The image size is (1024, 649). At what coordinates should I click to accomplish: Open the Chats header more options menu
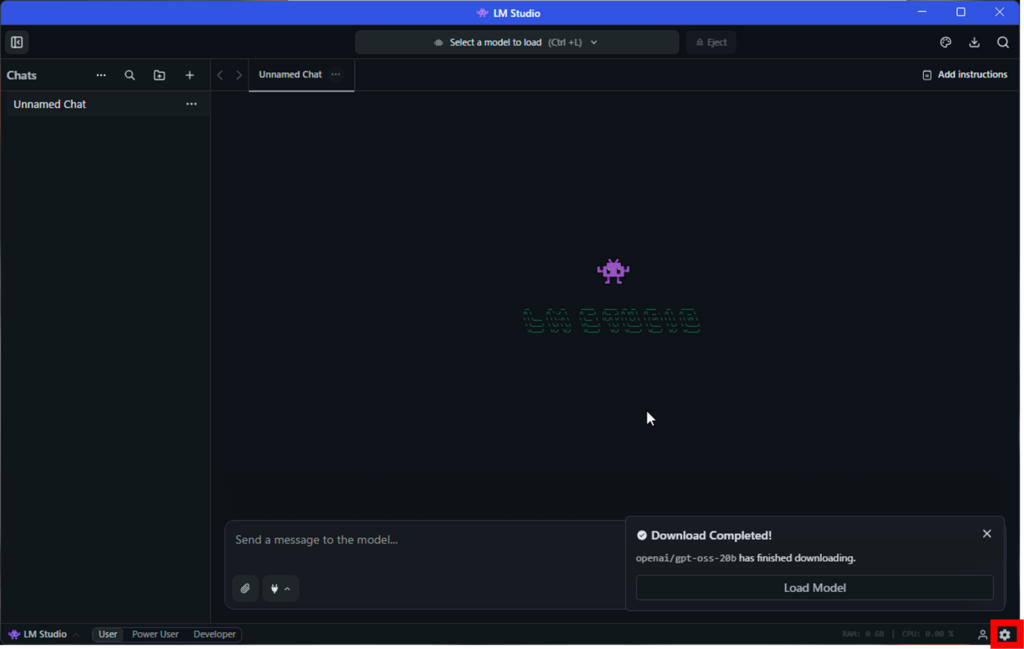point(101,75)
